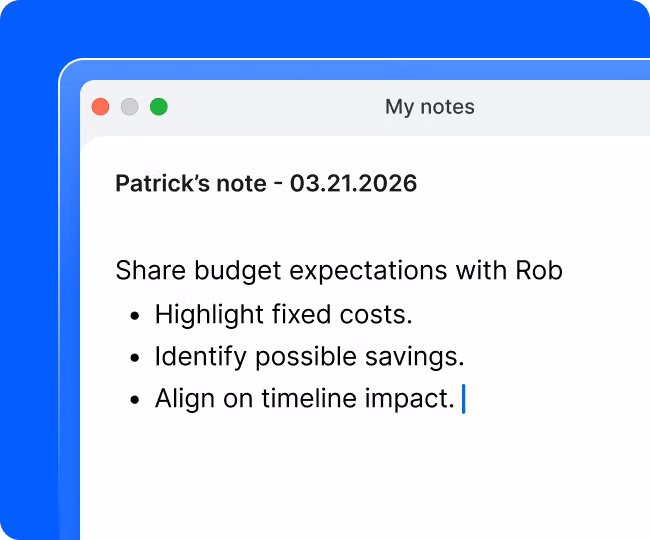The image size is (650, 540).
Task: Click bullet point before "Highlight fixed costs"
Action: (x=136, y=315)
